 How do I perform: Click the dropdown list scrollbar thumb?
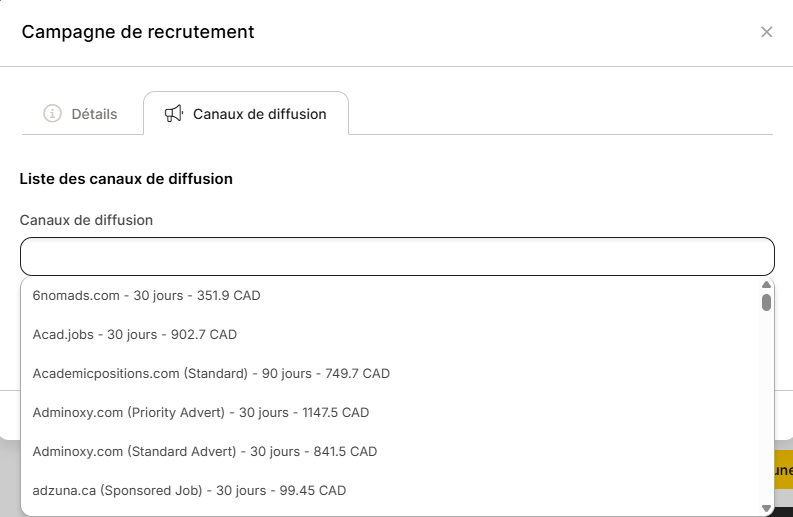pyautogui.click(x=766, y=303)
